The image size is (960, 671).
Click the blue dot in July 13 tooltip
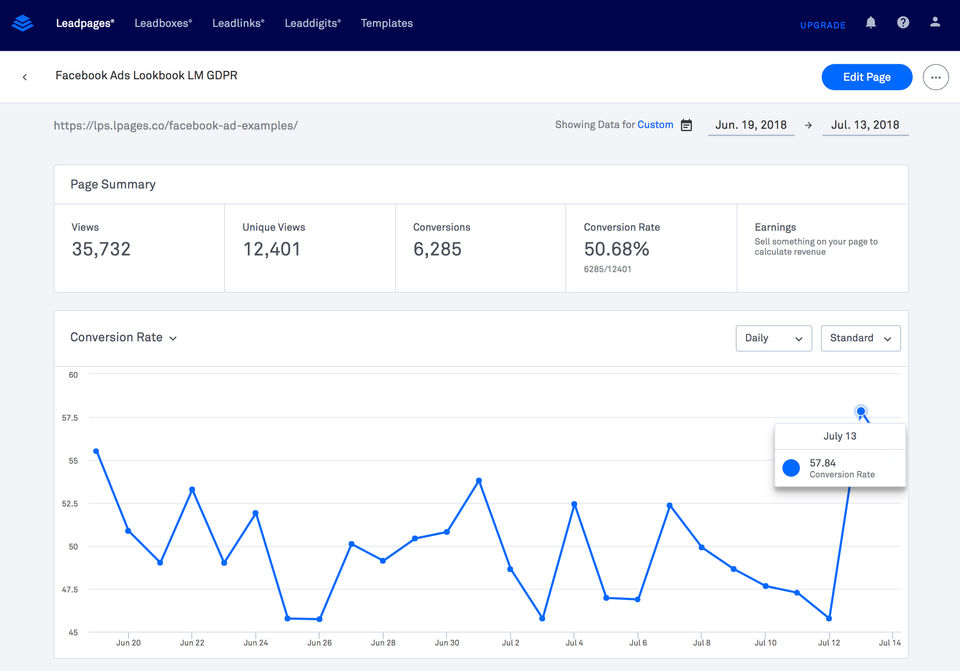[x=791, y=468]
